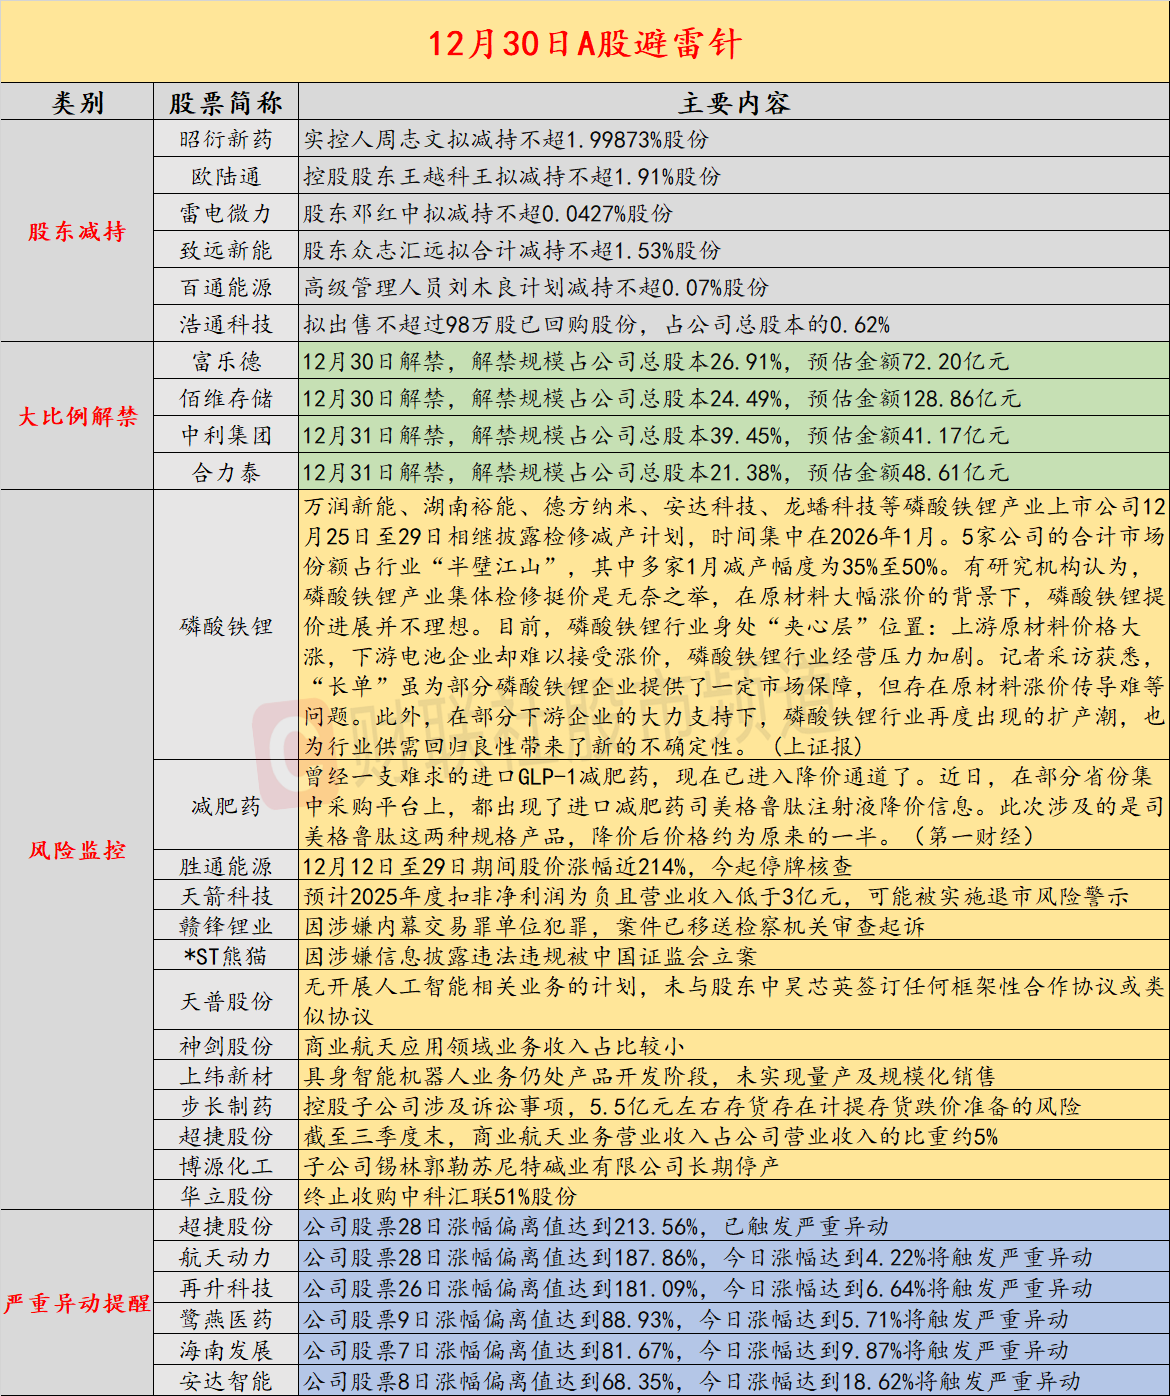Screen dimensions: 1170x1396
Task: Select stock name 雷电微力
Action: pyautogui.click(x=226, y=214)
